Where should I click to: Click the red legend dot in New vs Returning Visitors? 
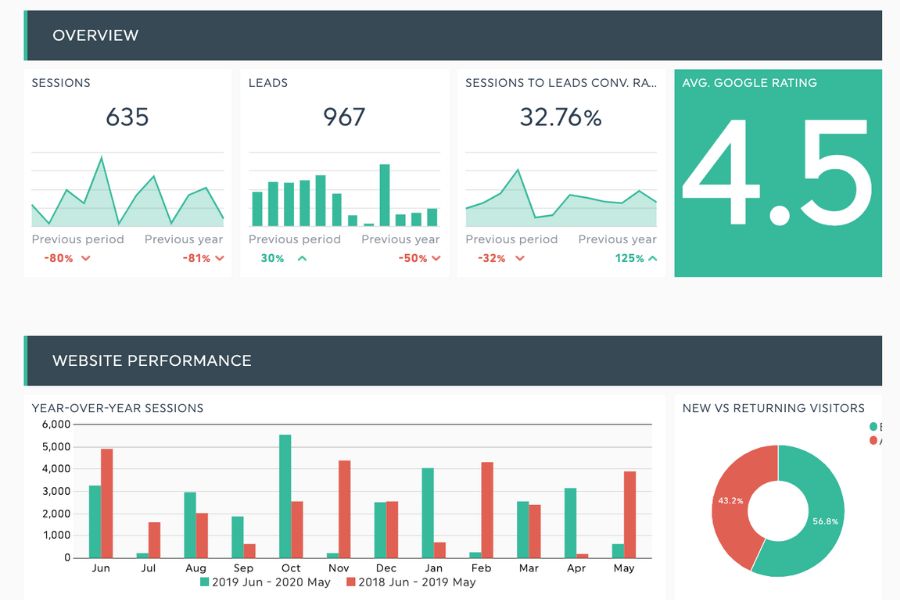coord(874,440)
